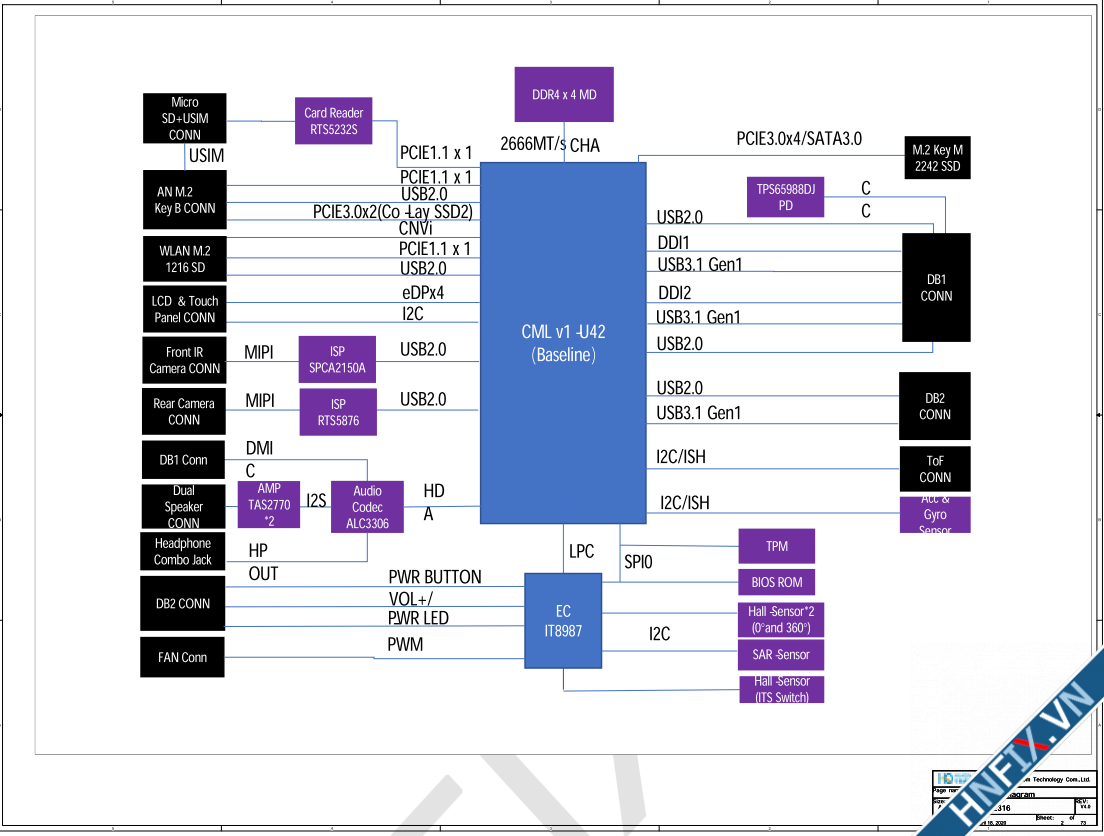Select the DDR4 x 4 MD block

564,95
